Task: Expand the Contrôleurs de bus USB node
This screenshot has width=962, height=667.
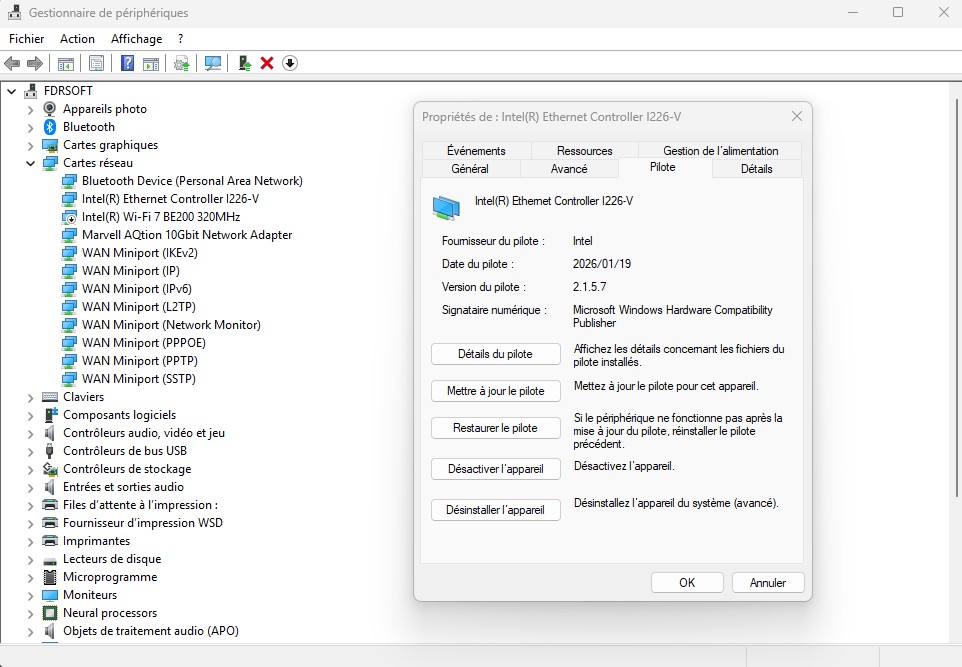Action: [30, 451]
